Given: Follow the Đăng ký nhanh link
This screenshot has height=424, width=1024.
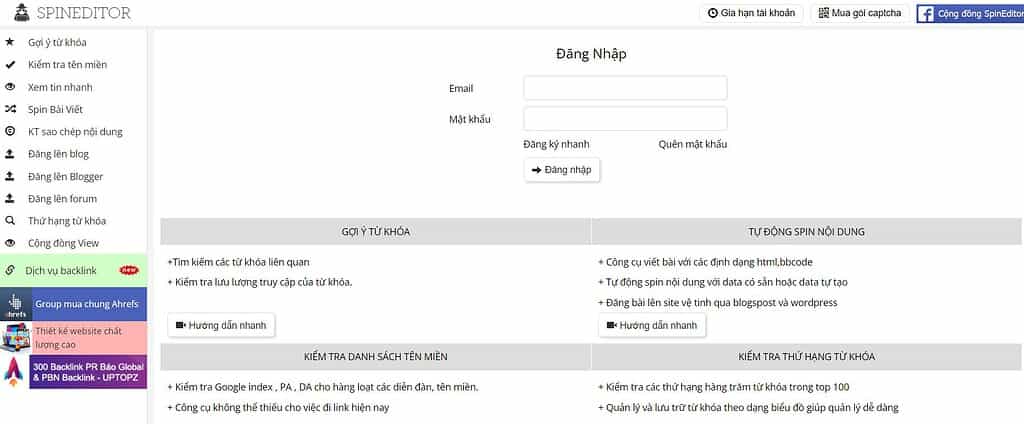Looking at the screenshot, I should [x=556, y=144].
